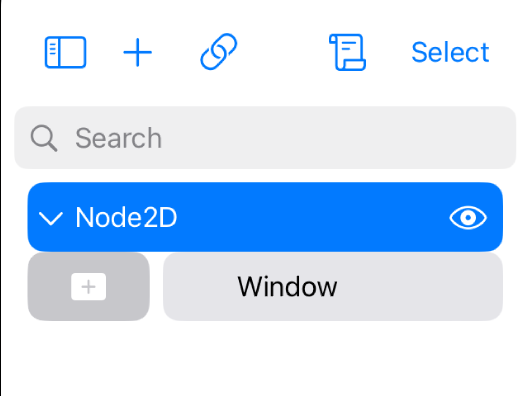Viewport: 524px width, 396px height.
Task: Click the Window node button
Action: point(333,286)
